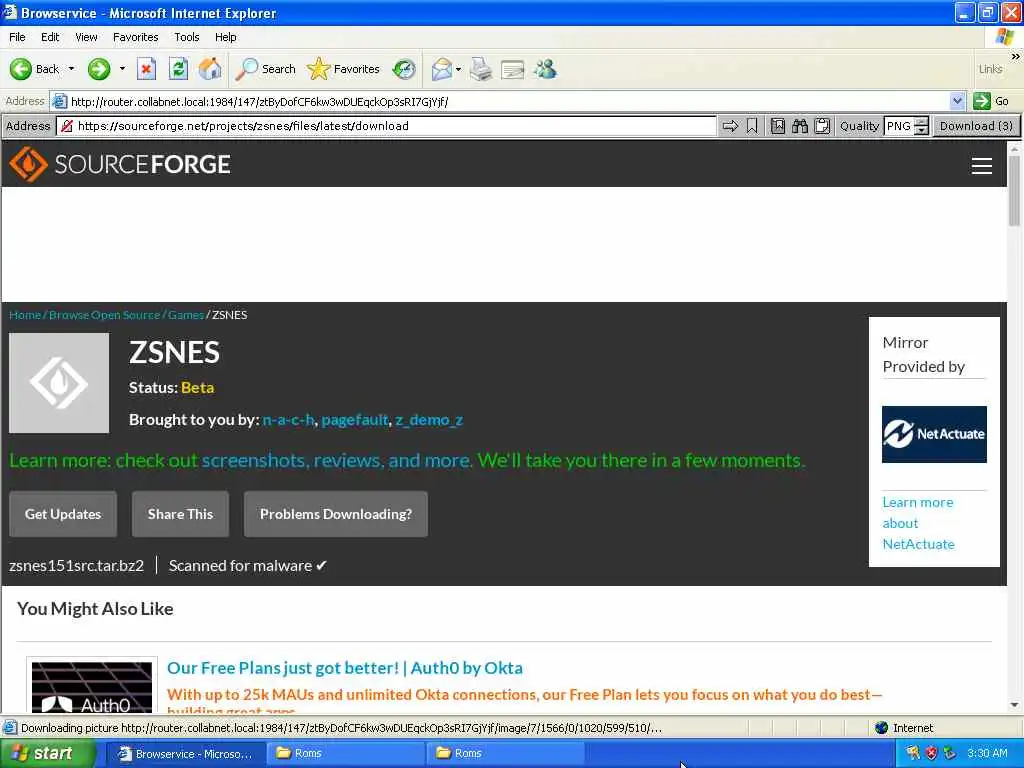1024x768 pixels.
Task: Expand the toolbar chevron next to Links
Action: [1016, 57]
